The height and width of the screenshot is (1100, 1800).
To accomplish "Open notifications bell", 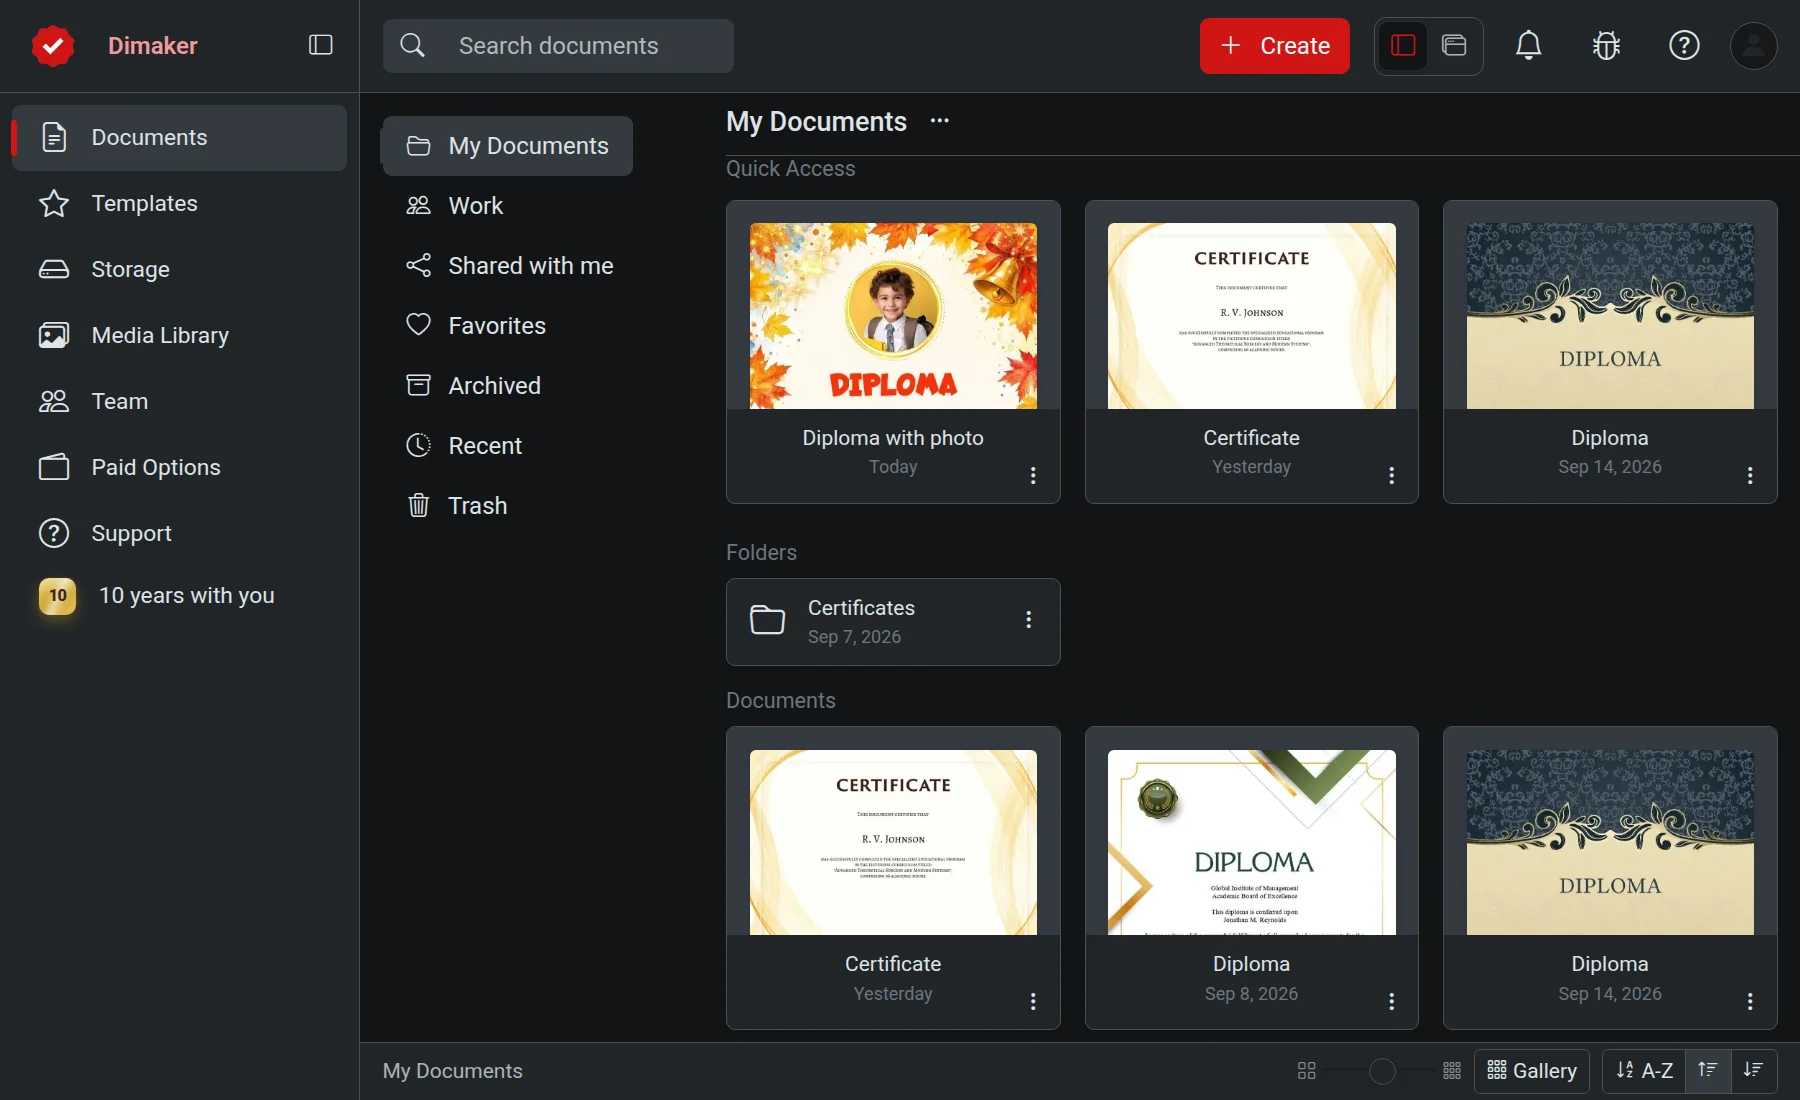I will [x=1528, y=45].
